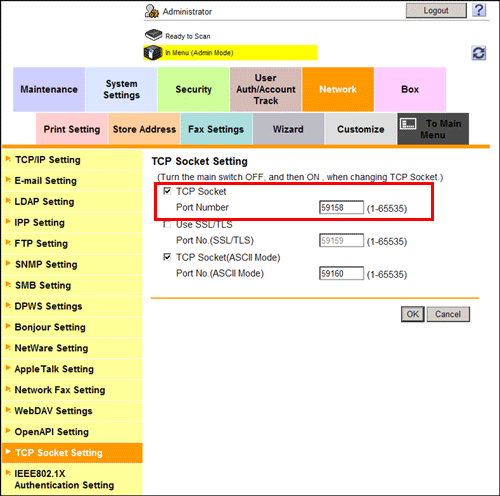Screen dimensions: 500x496
Task: Uncheck the TCP Socket checkbox
Action: pyautogui.click(x=167, y=191)
